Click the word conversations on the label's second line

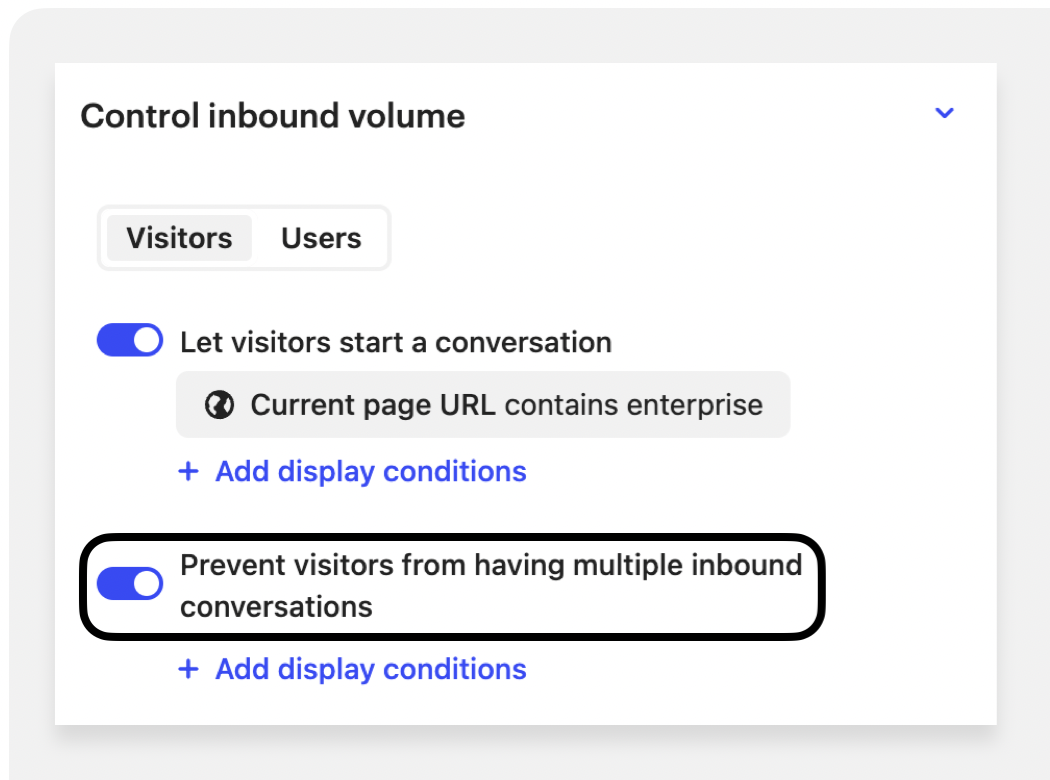coord(276,607)
